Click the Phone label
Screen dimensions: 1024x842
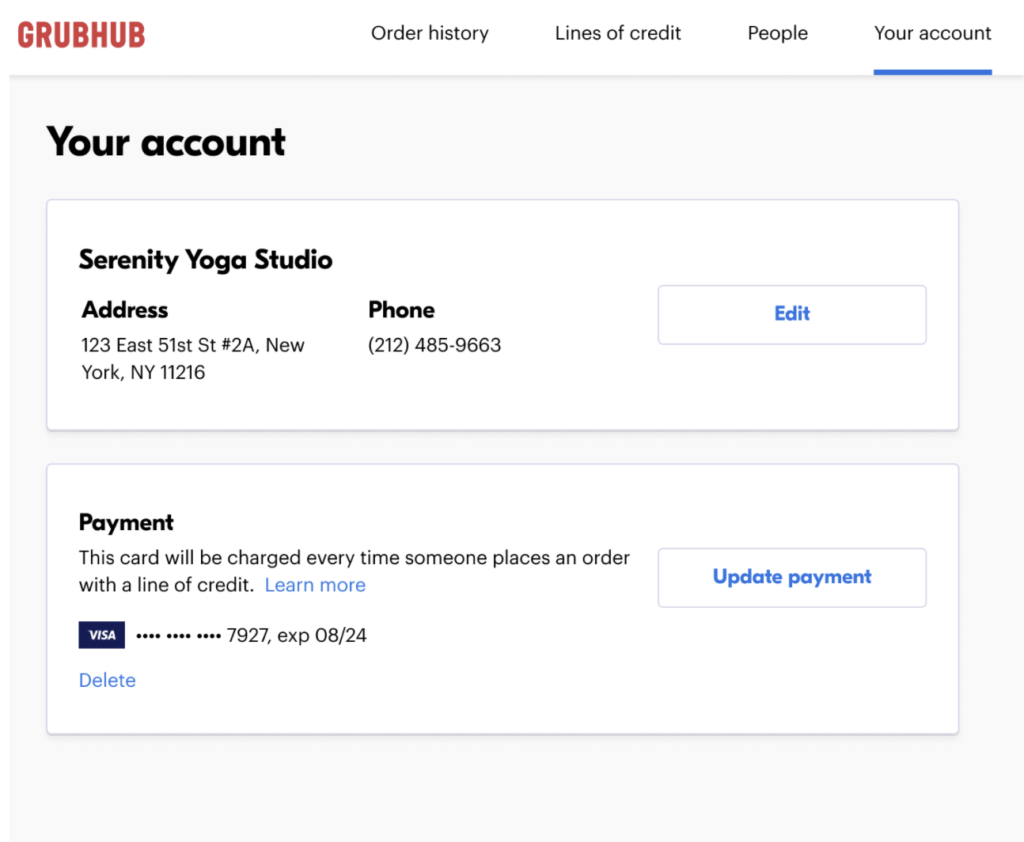point(401,310)
